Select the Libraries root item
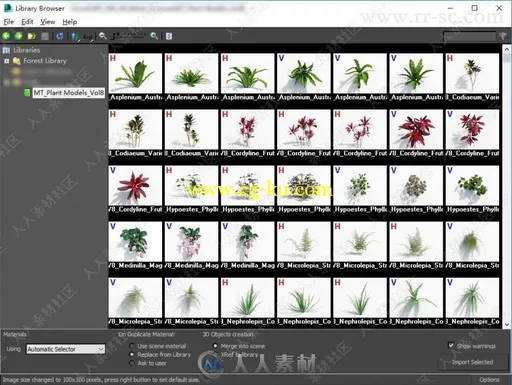 27,50
